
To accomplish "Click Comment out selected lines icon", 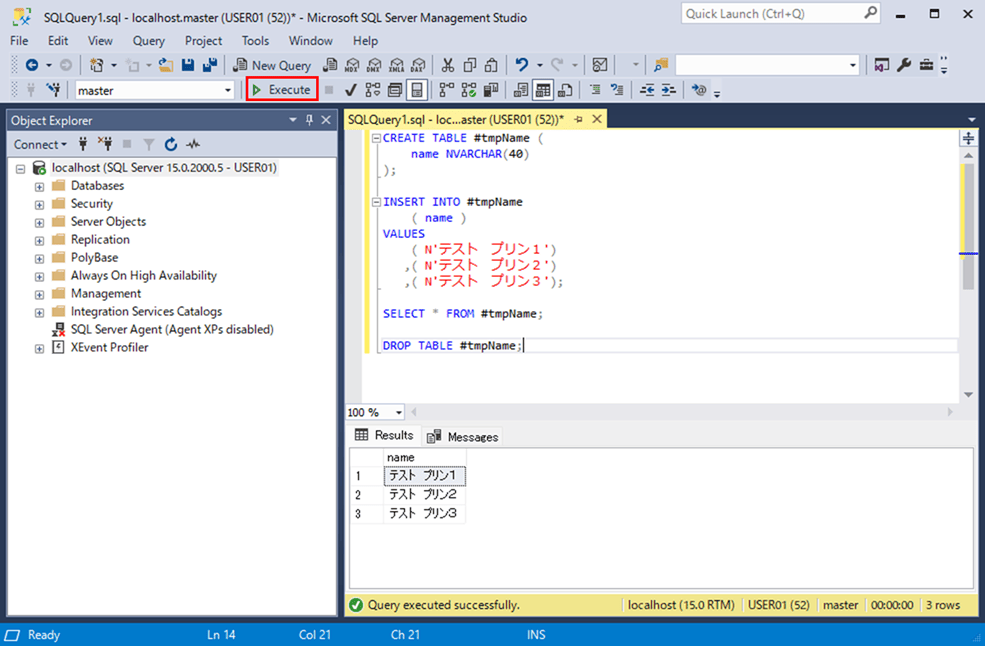I will coord(595,90).
